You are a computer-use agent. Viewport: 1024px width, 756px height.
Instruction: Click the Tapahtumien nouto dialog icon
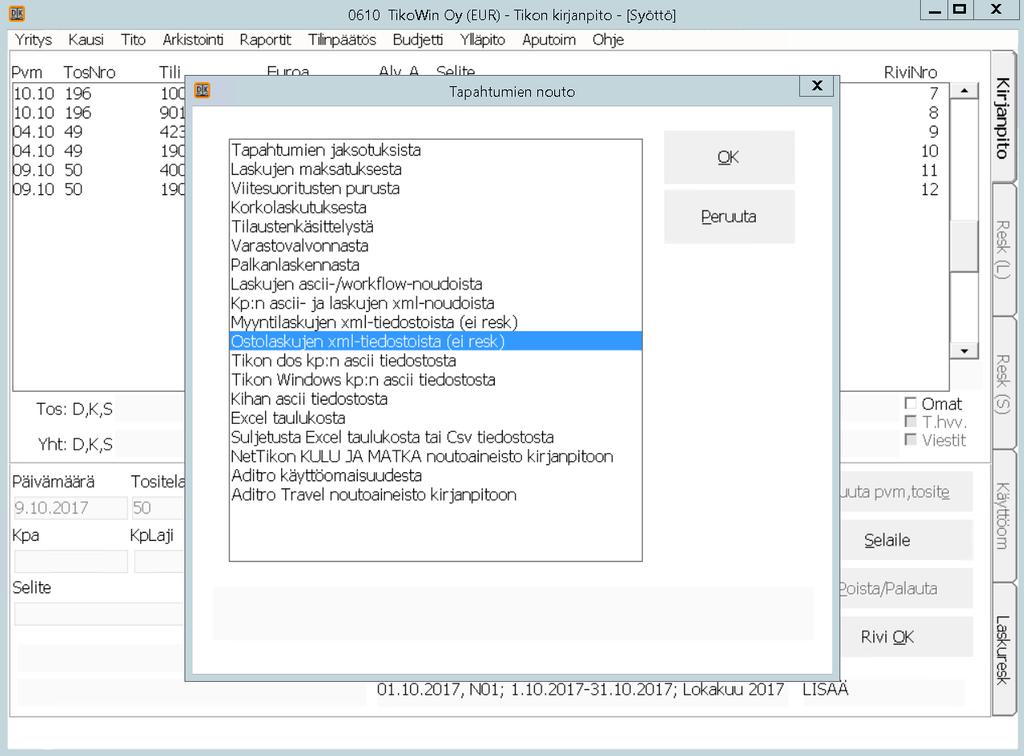click(x=202, y=90)
